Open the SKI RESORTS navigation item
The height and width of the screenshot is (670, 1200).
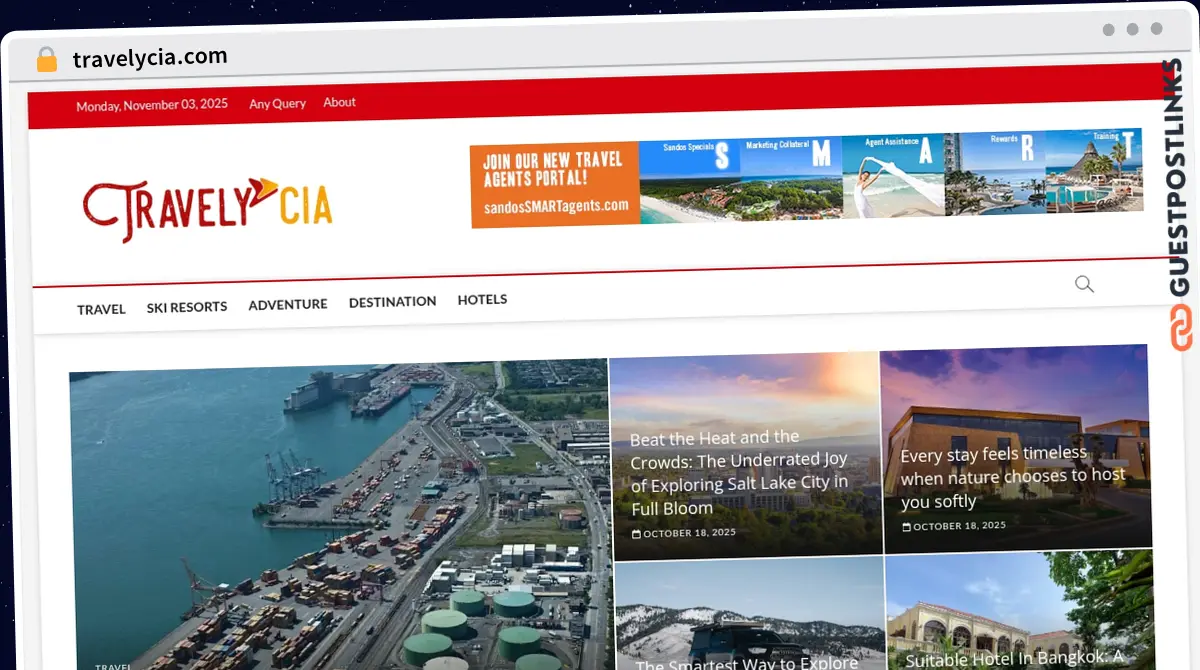(x=187, y=307)
